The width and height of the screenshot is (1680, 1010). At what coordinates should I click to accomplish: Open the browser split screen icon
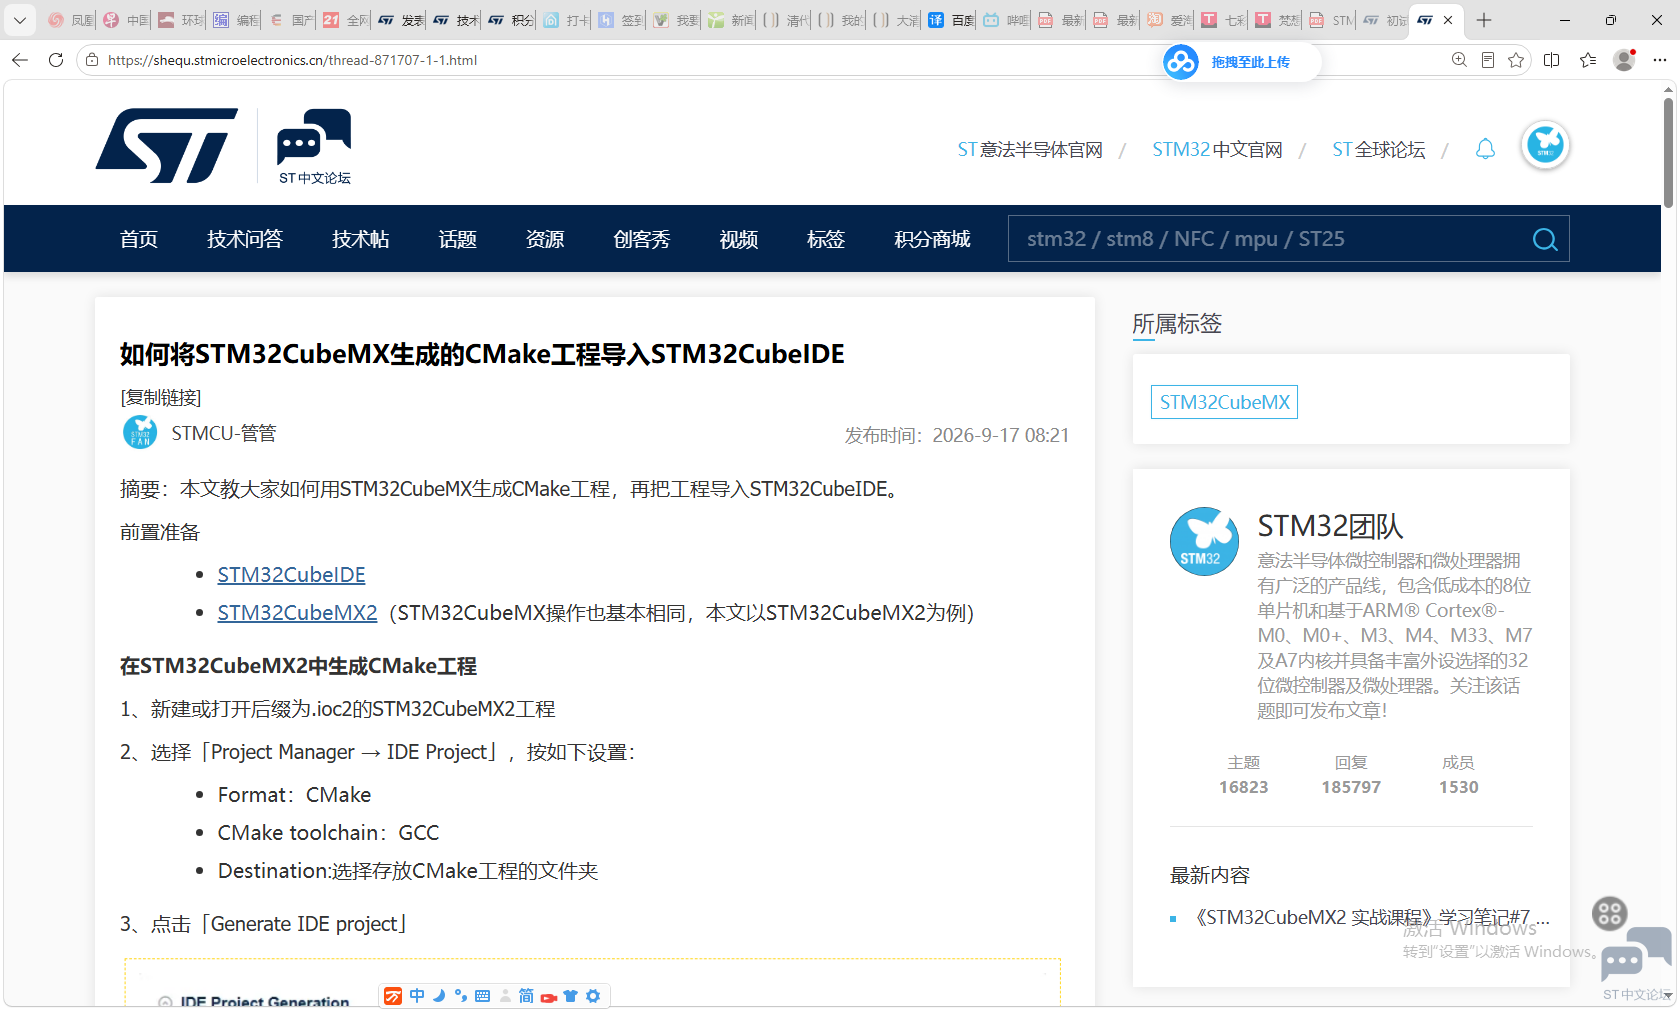[x=1551, y=60]
